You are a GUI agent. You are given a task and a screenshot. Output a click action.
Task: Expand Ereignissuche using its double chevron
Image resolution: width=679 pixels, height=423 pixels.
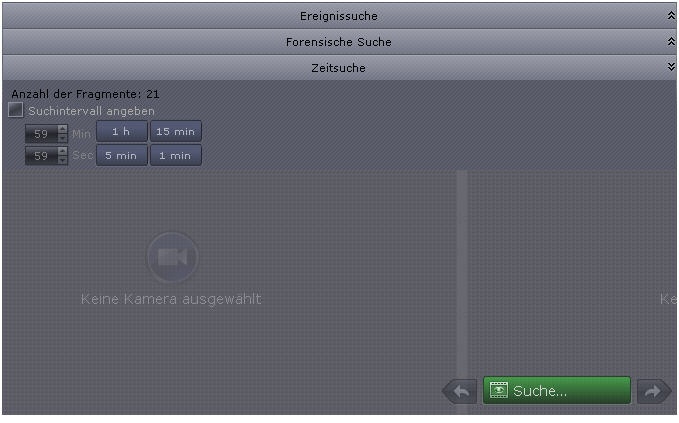pos(671,16)
